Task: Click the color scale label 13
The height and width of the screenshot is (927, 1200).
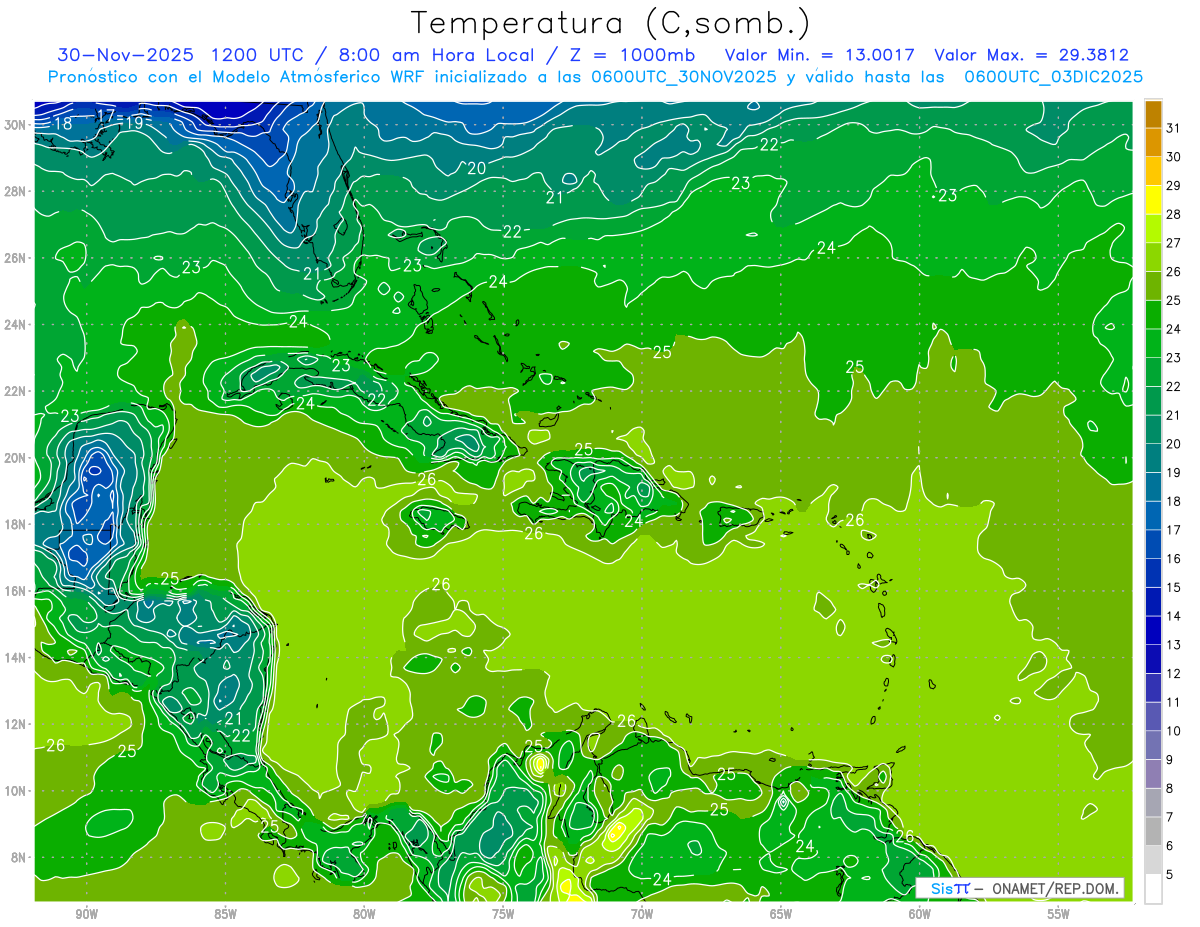Action: (x=1174, y=645)
